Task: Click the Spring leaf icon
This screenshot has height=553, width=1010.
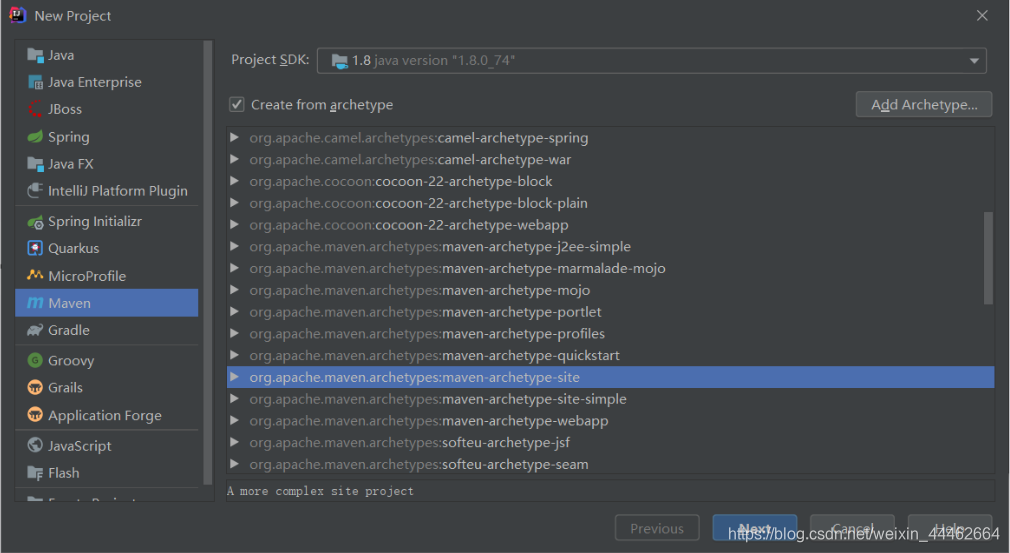Action: pyautogui.click(x=35, y=136)
